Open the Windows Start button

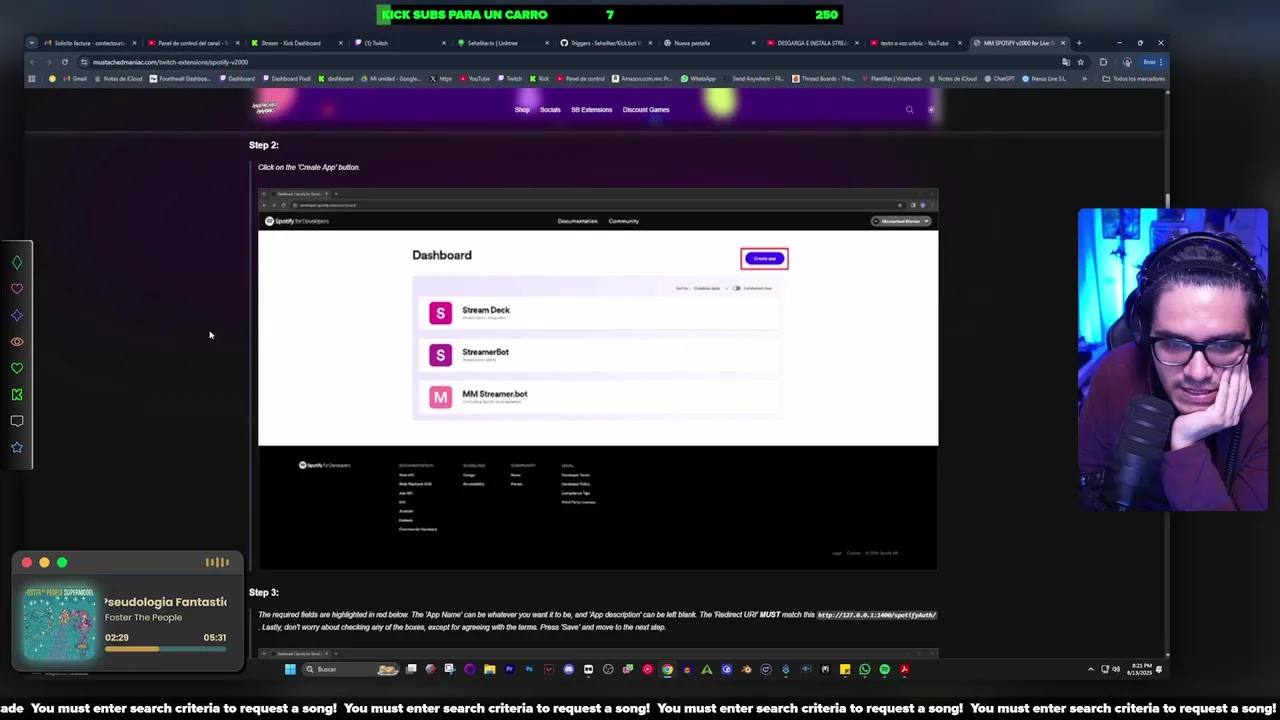coord(290,669)
